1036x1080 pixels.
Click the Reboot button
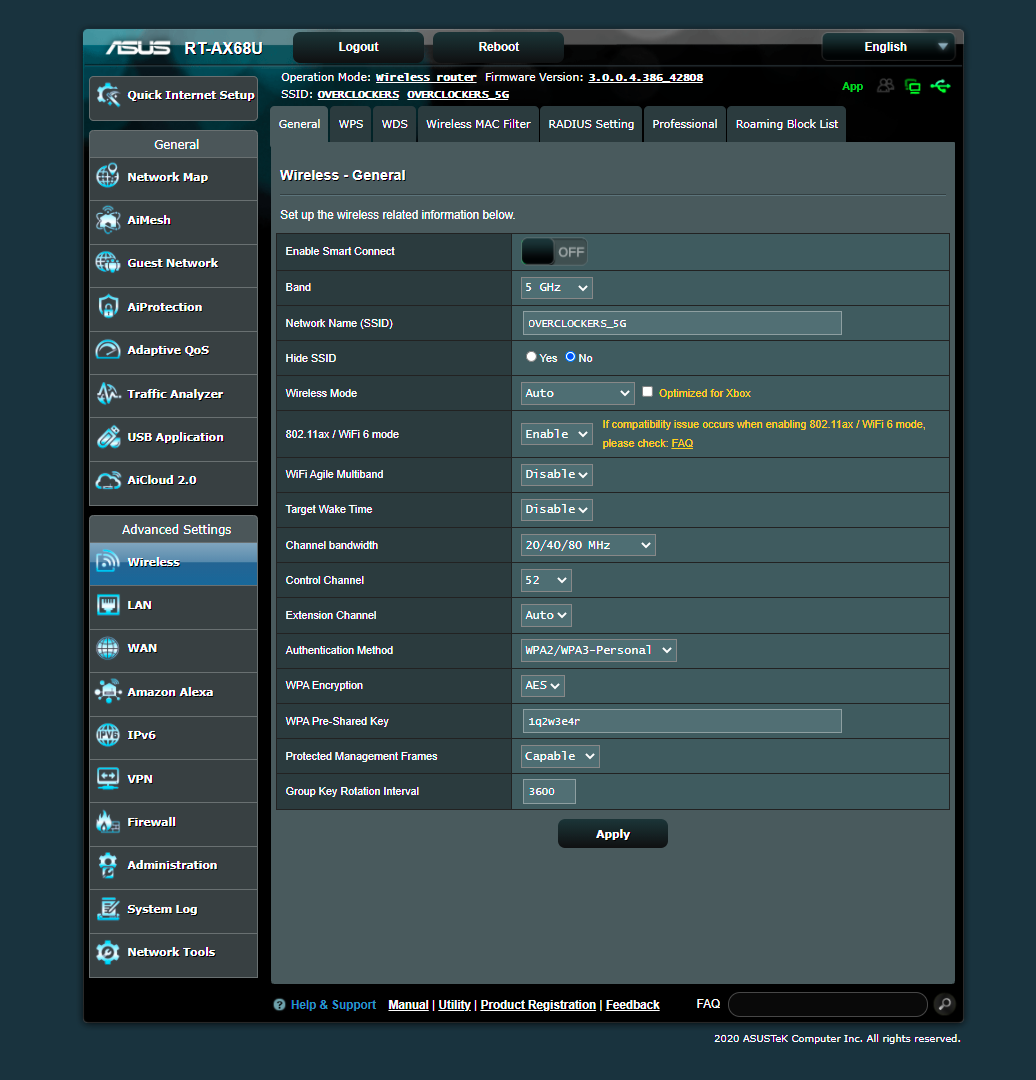click(x=499, y=47)
